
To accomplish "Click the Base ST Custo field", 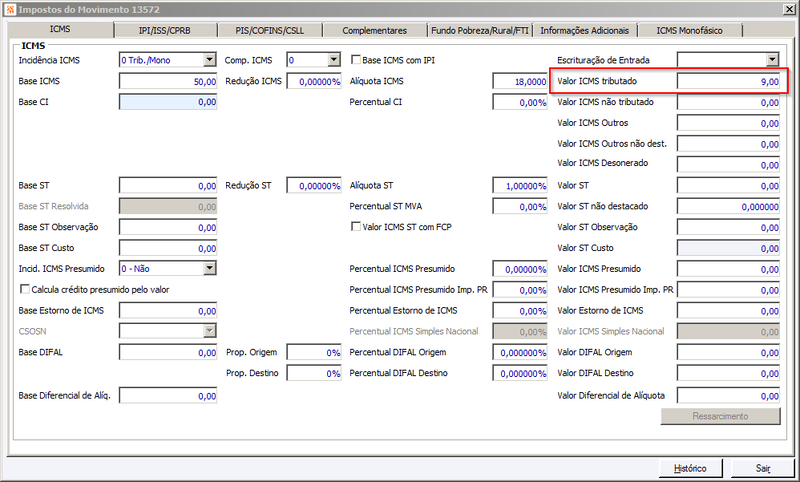I will click(168, 248).
